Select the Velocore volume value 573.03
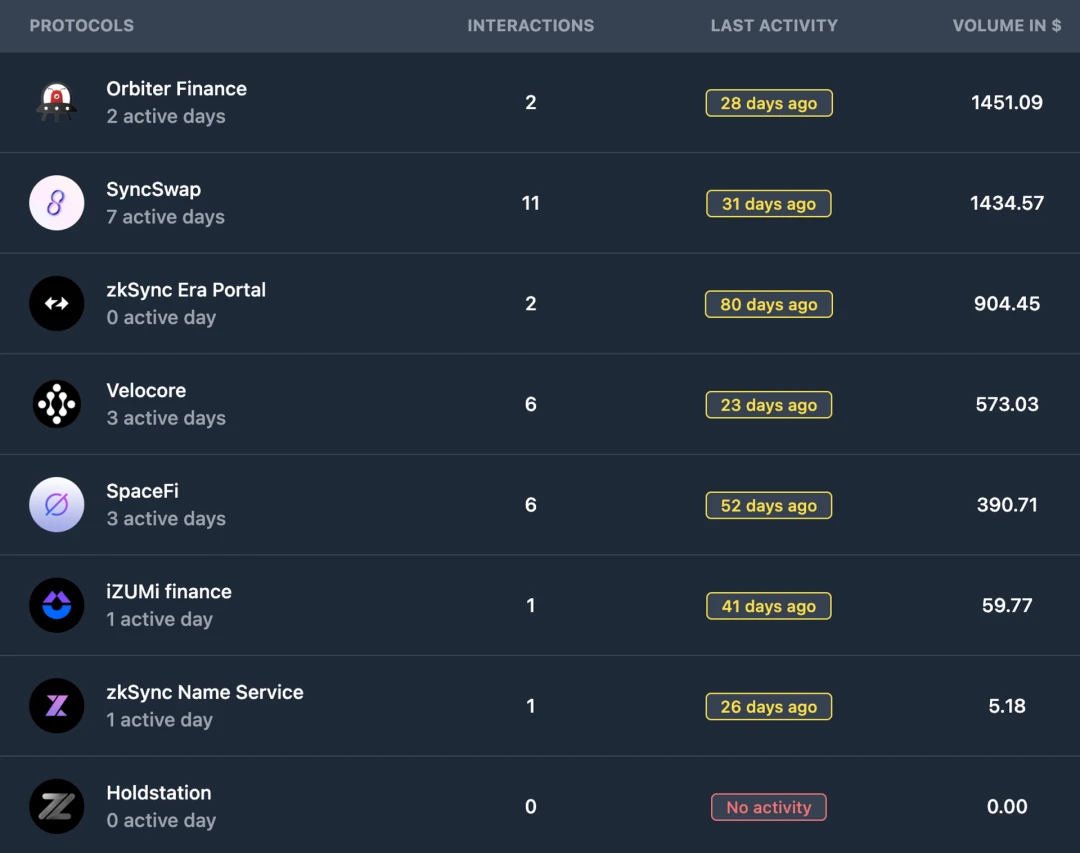Image resolution: width=1080 pixels, height=853 pixels. click(x=1006, y=404)
